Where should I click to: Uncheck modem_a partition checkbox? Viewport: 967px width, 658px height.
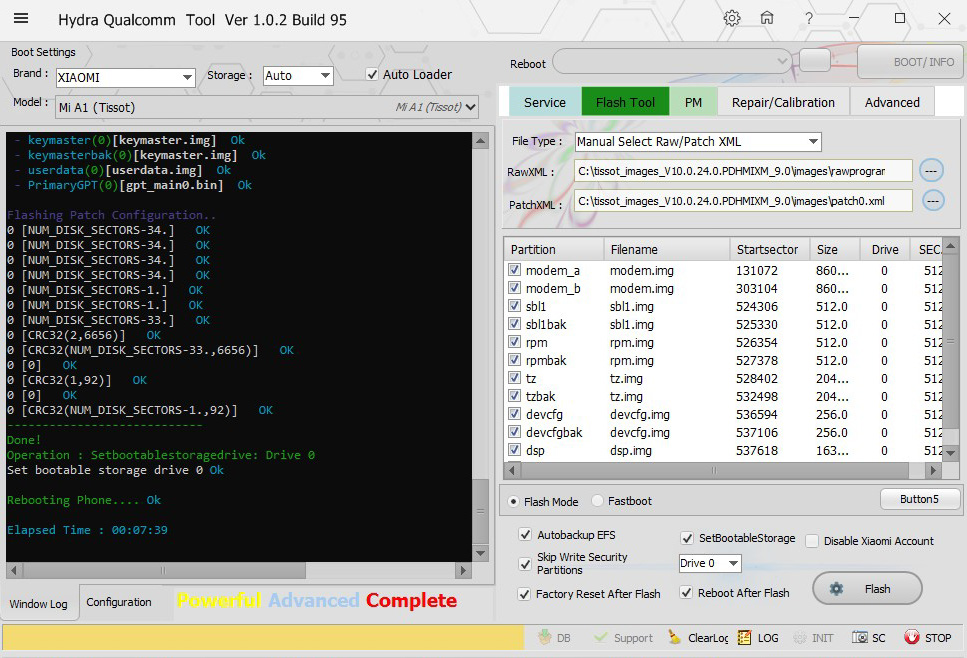click(x=514, y=270)
